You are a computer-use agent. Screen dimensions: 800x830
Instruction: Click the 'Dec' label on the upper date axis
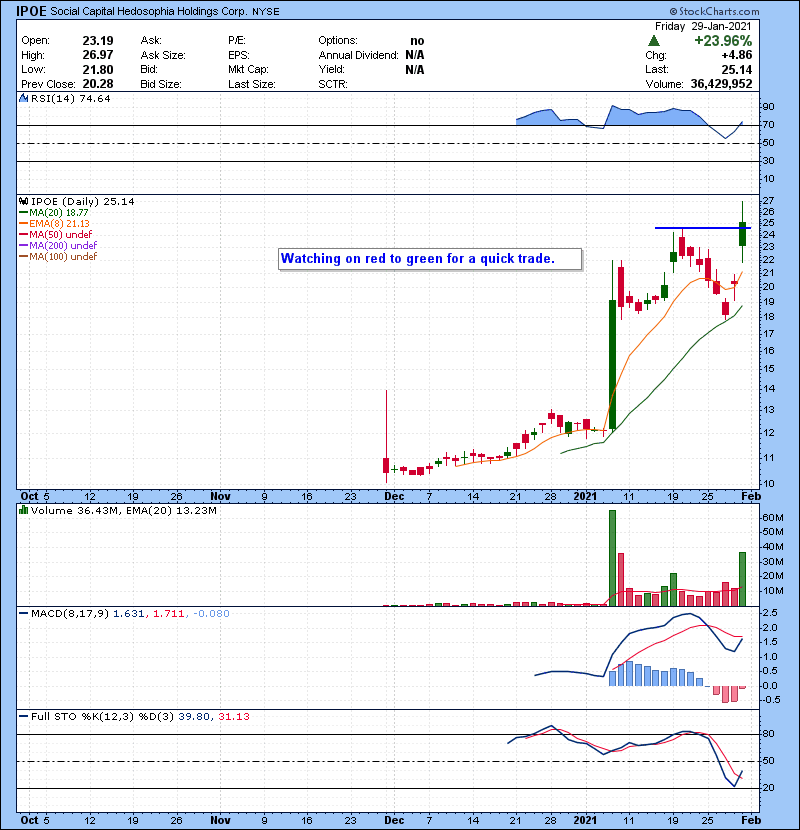coord(394,496)
